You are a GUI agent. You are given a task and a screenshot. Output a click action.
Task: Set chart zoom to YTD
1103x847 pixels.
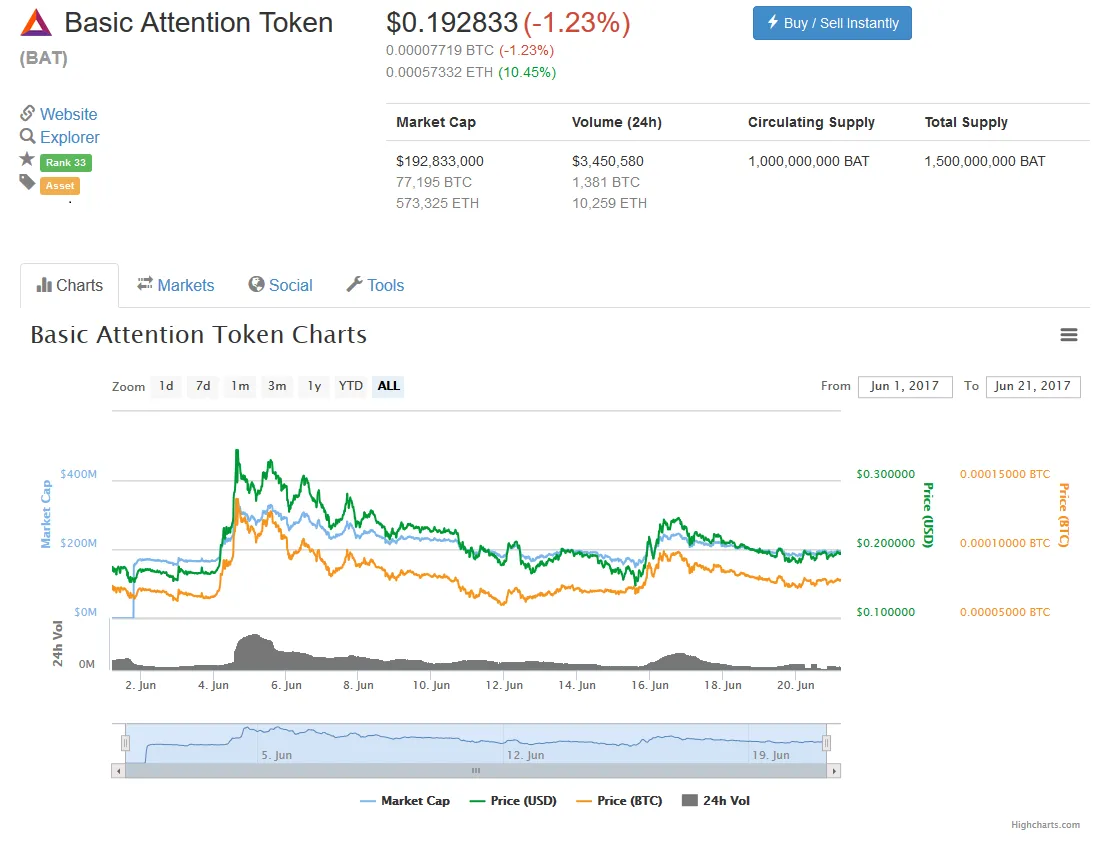tap(350, 386)
